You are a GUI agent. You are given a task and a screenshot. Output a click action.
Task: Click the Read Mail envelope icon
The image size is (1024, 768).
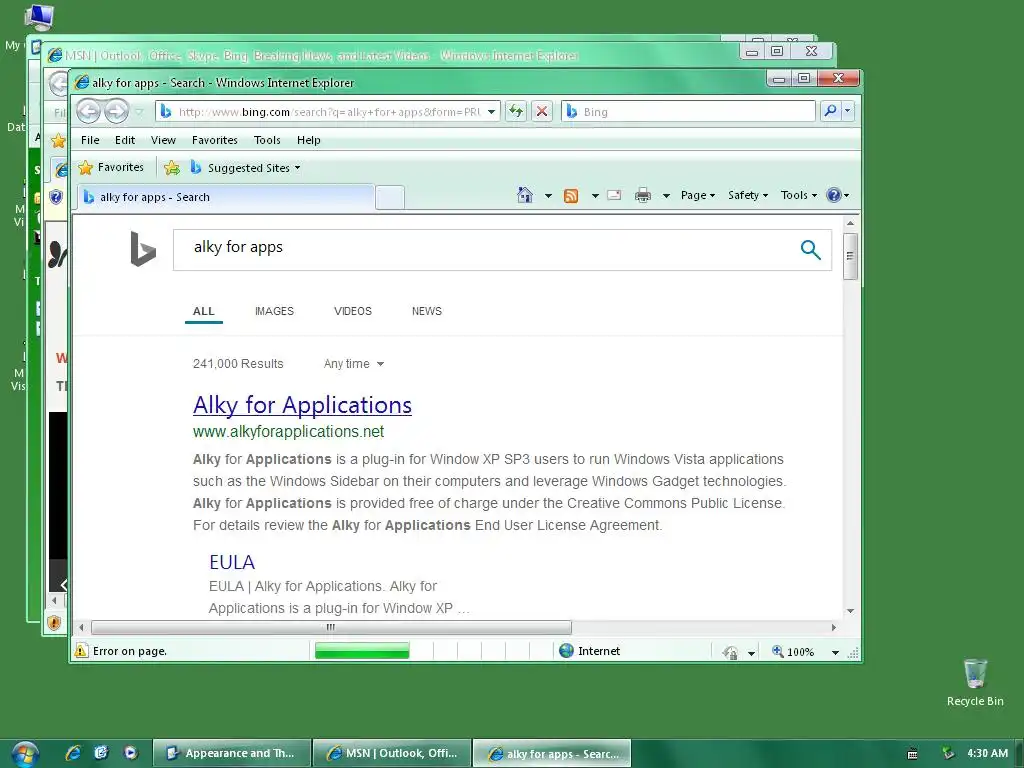point(614,195)
